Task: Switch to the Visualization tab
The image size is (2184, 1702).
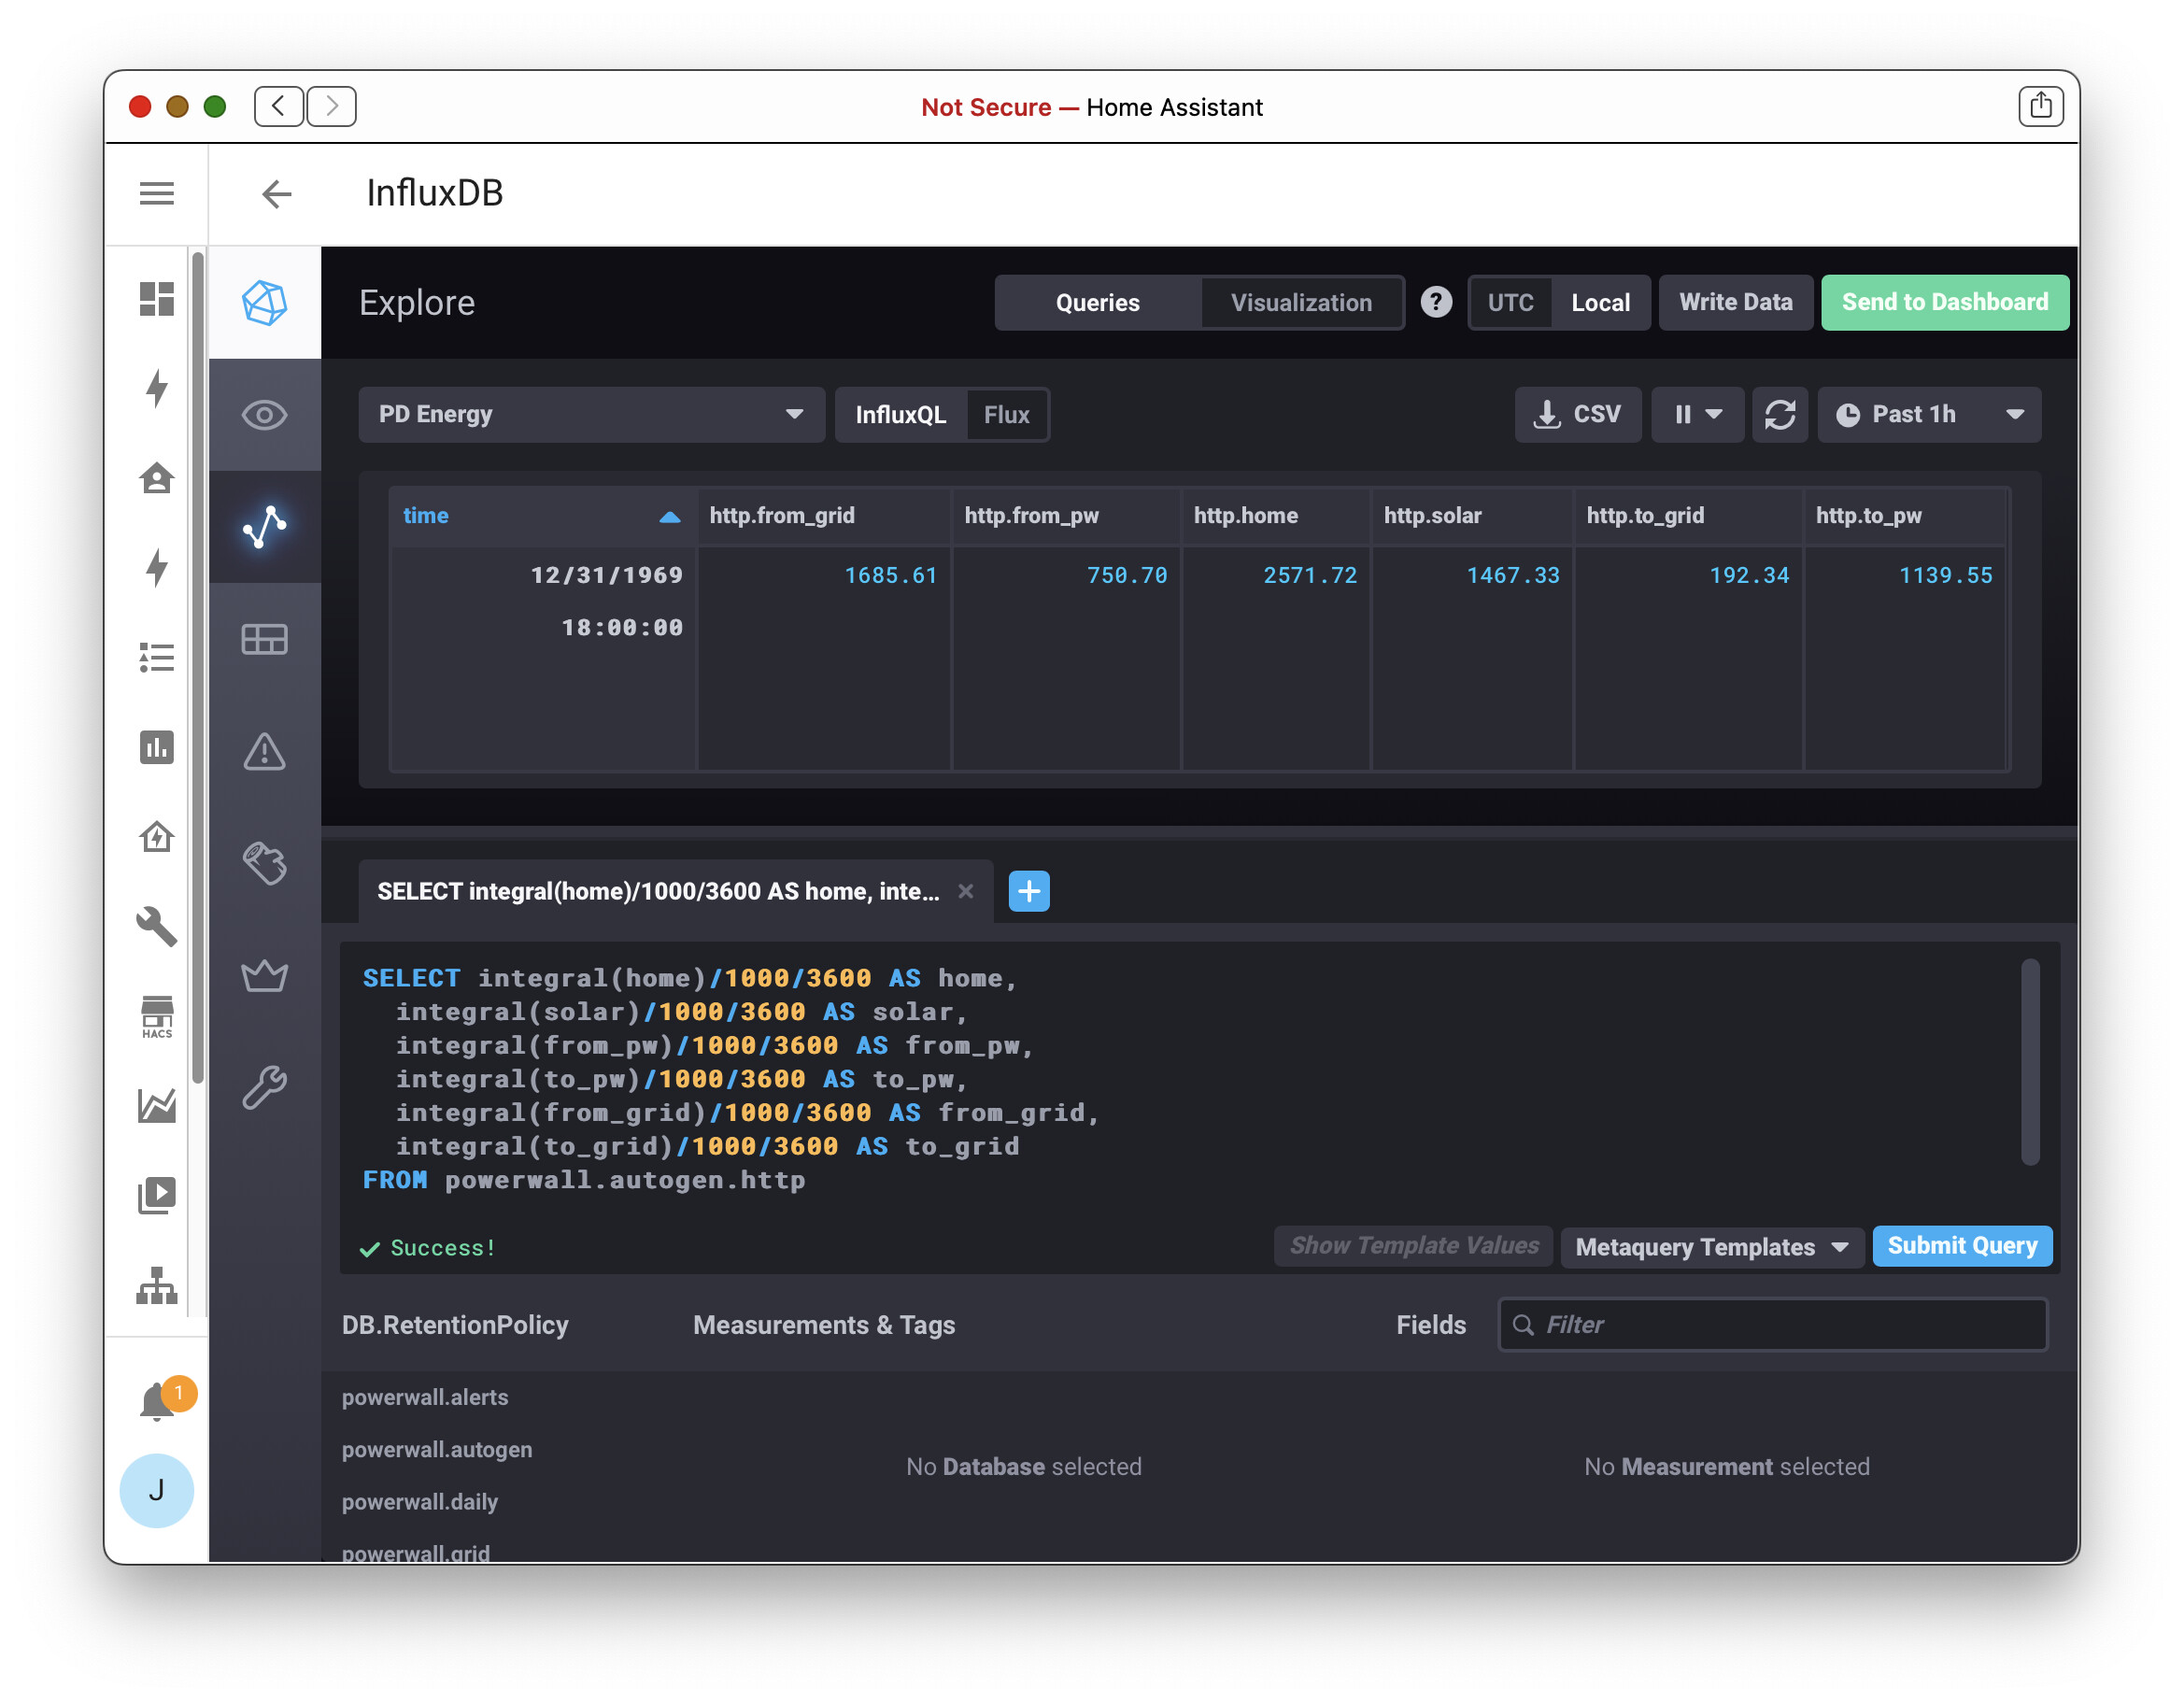Action: point(1301,302)
